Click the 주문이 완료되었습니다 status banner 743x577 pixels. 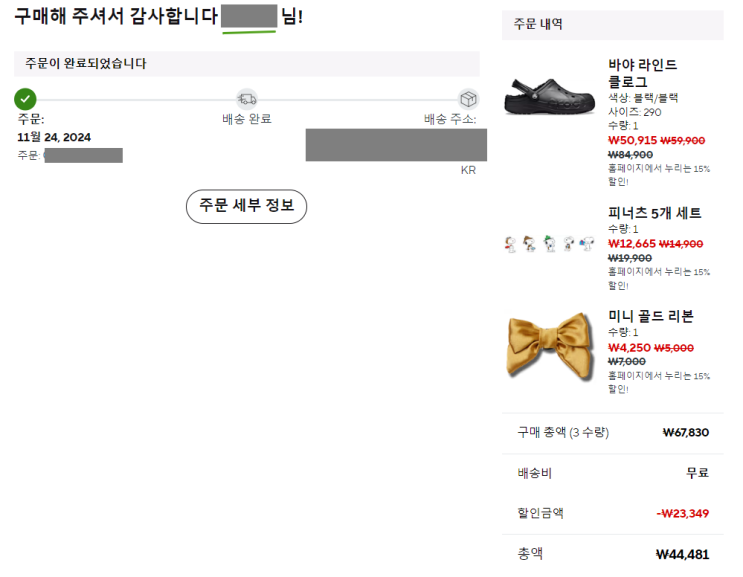click(x=86, y=63)
